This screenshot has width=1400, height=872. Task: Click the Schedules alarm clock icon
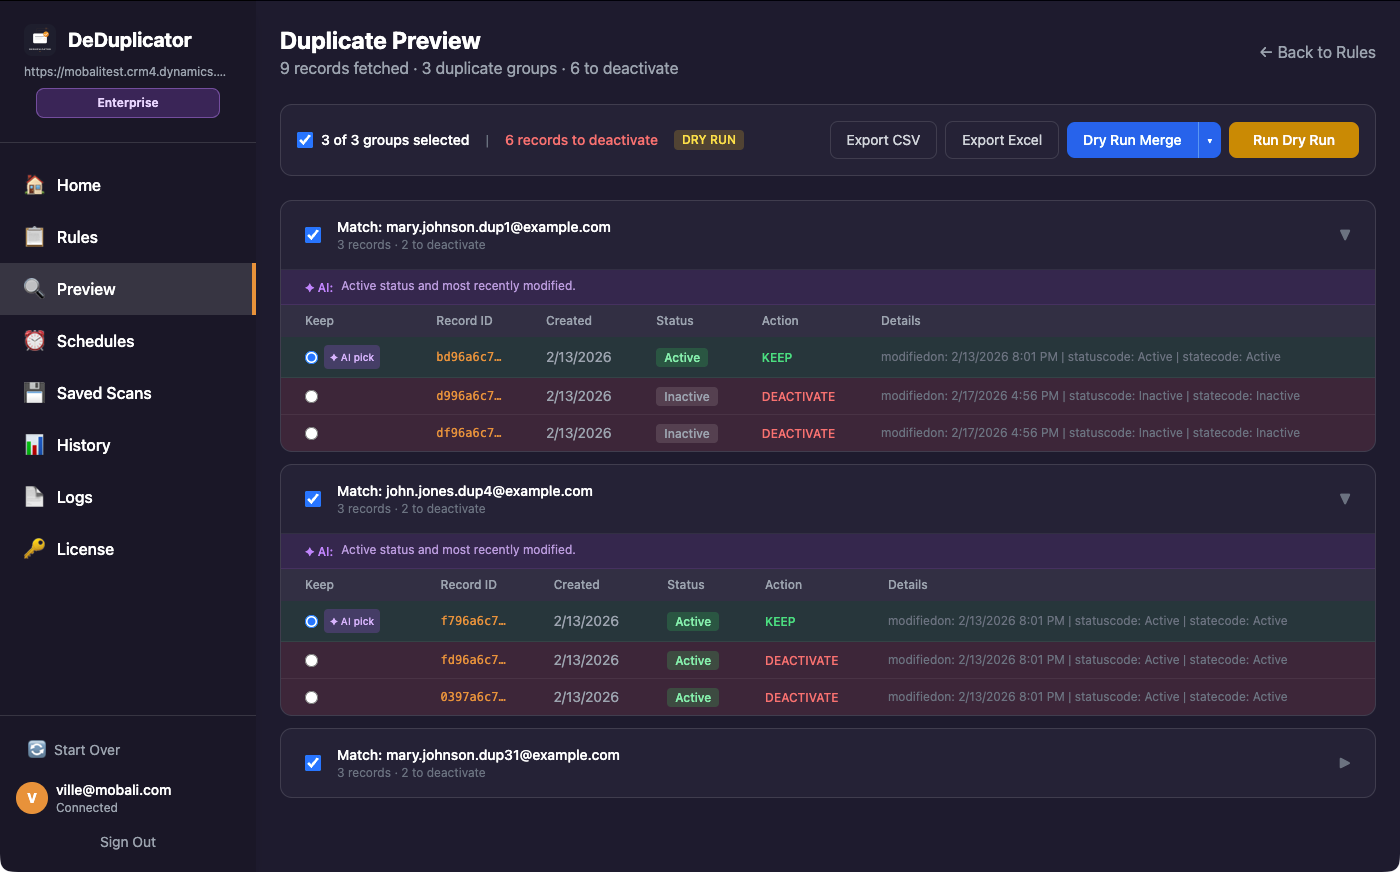[35, 341]
